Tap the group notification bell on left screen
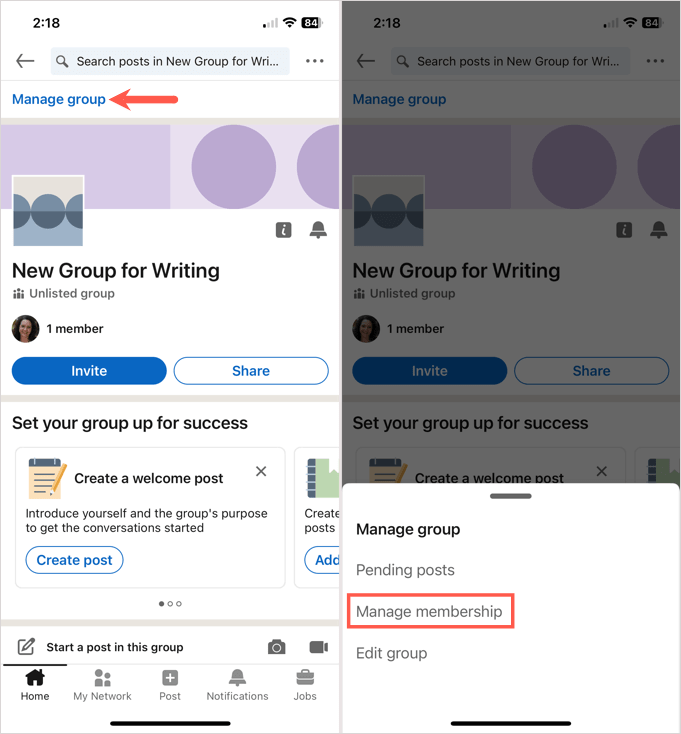 [318, 230]
